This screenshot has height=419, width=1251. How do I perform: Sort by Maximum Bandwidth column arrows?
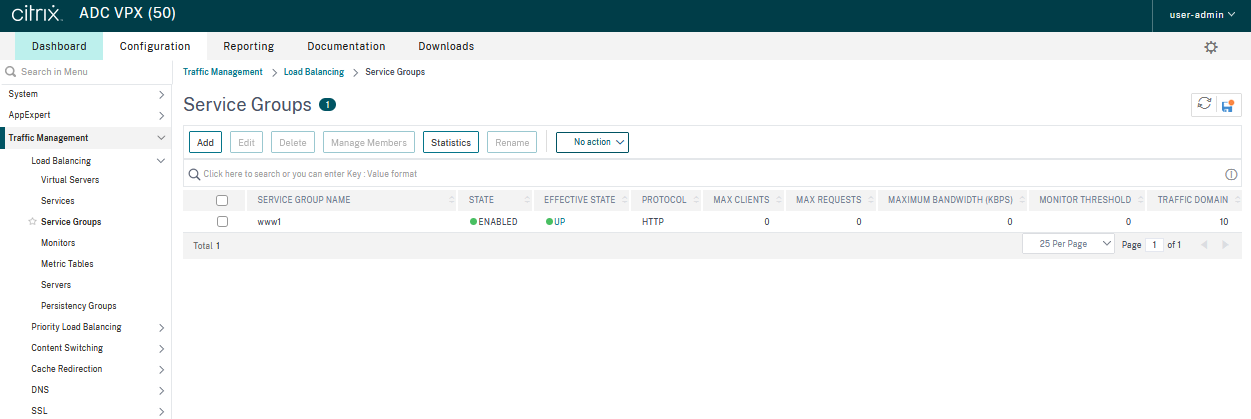[1022, 200]
